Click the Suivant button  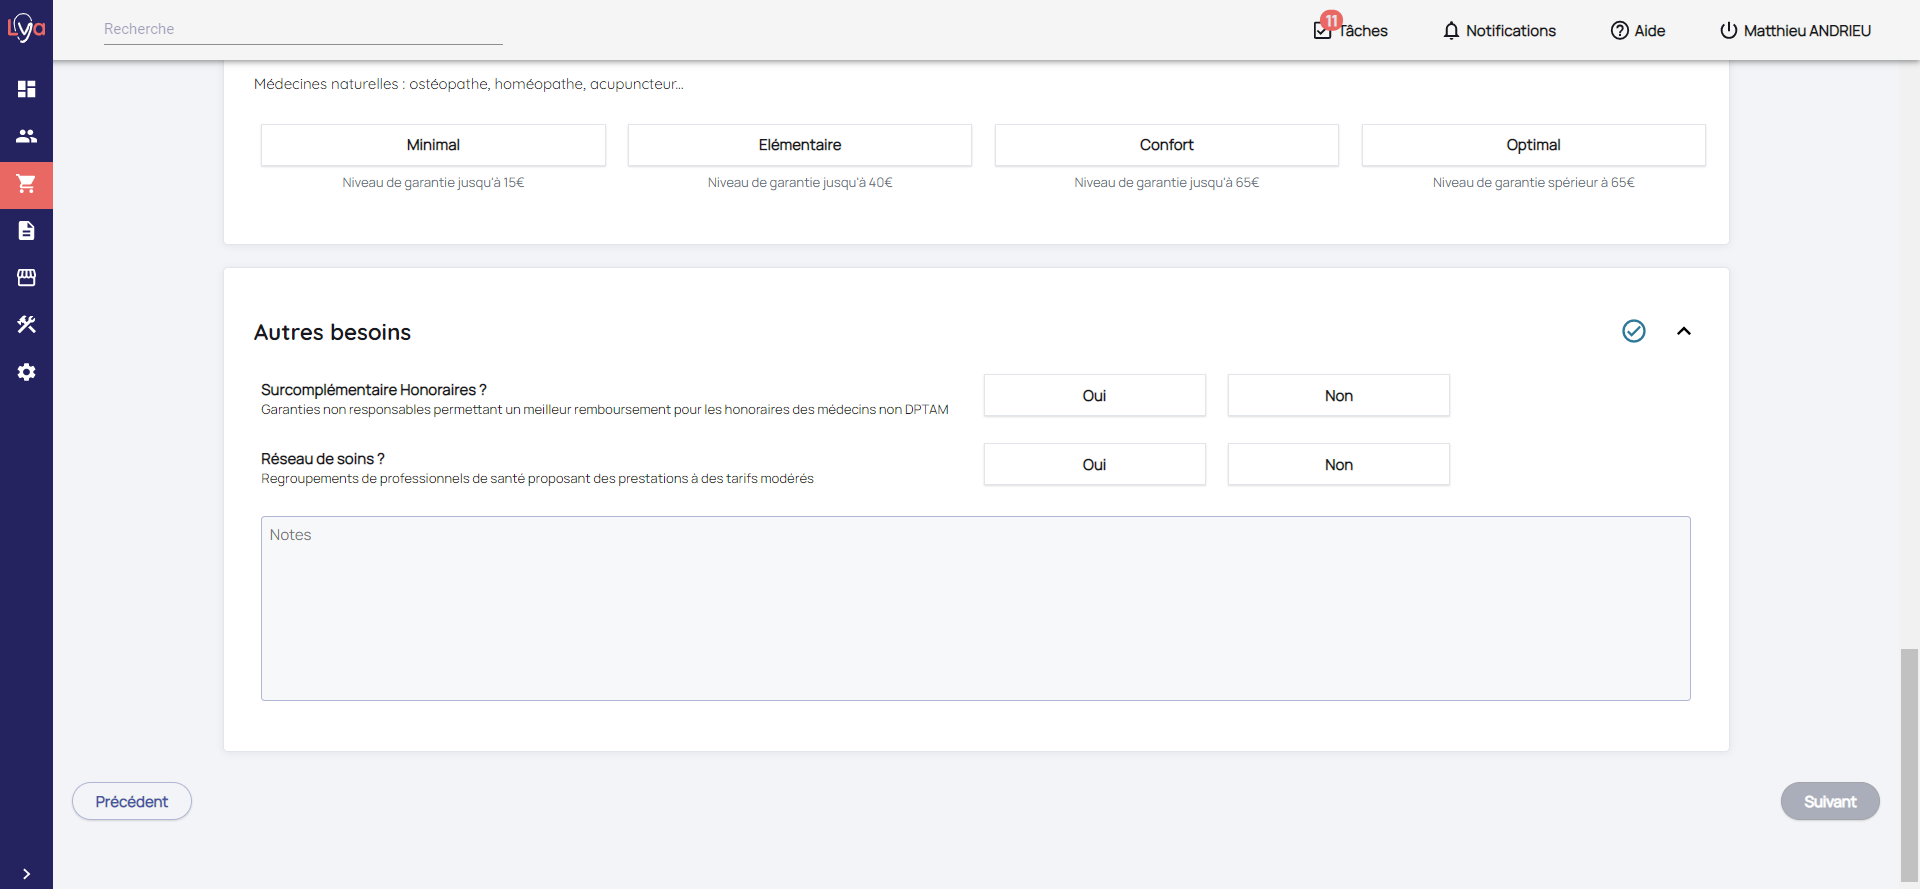click(x=1829, y=801)
